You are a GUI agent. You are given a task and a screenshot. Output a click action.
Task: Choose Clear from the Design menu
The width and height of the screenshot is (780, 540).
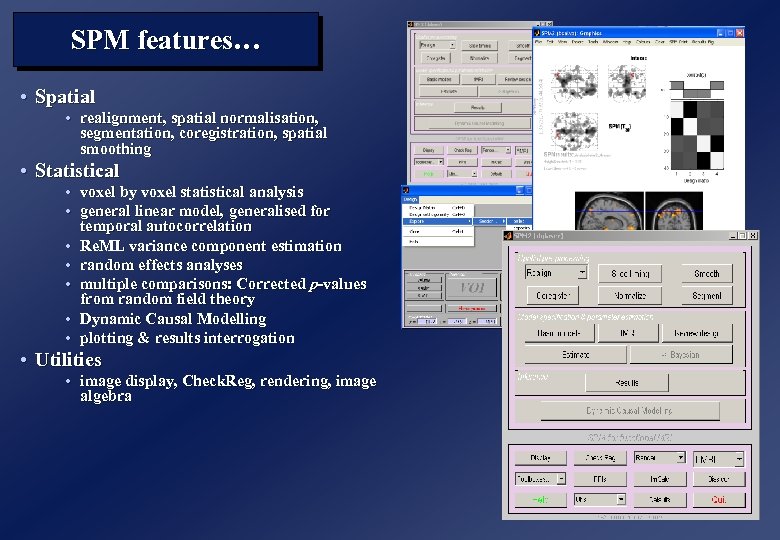point(437,232)
